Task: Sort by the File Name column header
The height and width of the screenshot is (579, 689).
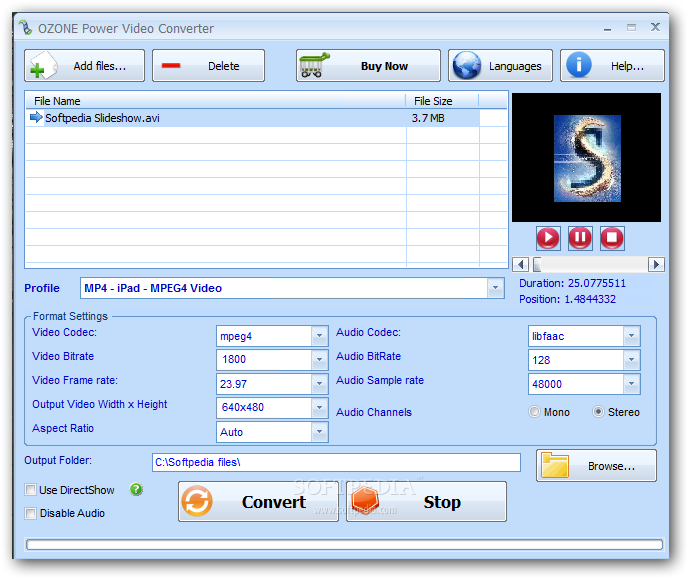Action: 215,101
